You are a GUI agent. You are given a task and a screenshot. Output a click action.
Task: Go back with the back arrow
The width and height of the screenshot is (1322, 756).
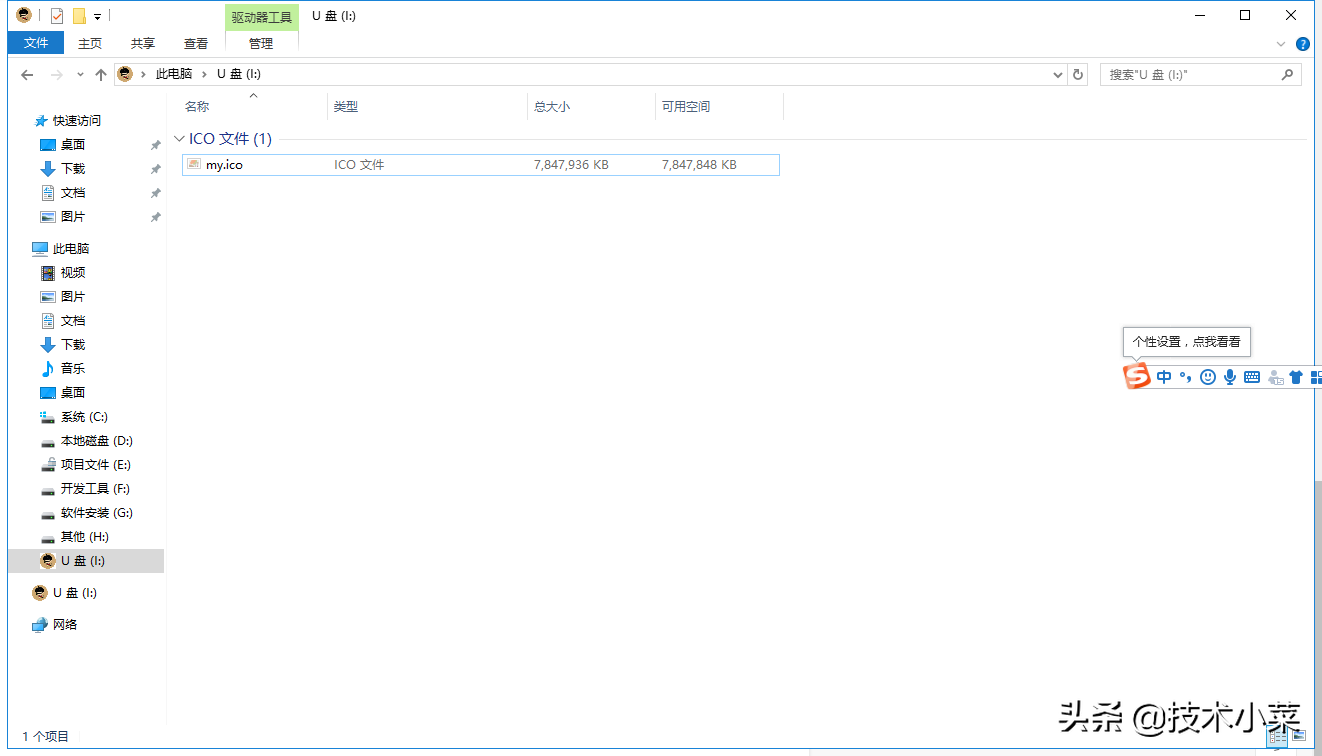tap(27, 75)
